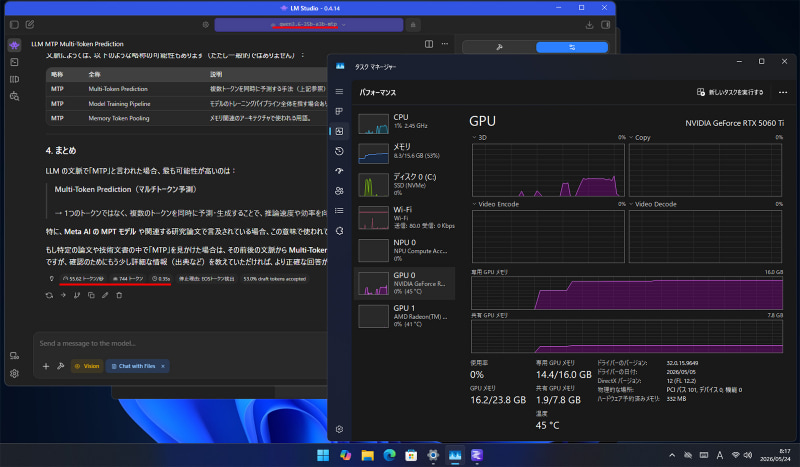800x467 pixels.
Task: Select GPU 0 NVIDIA performance item
Action: pyautogui.click(x=405, y=283)
